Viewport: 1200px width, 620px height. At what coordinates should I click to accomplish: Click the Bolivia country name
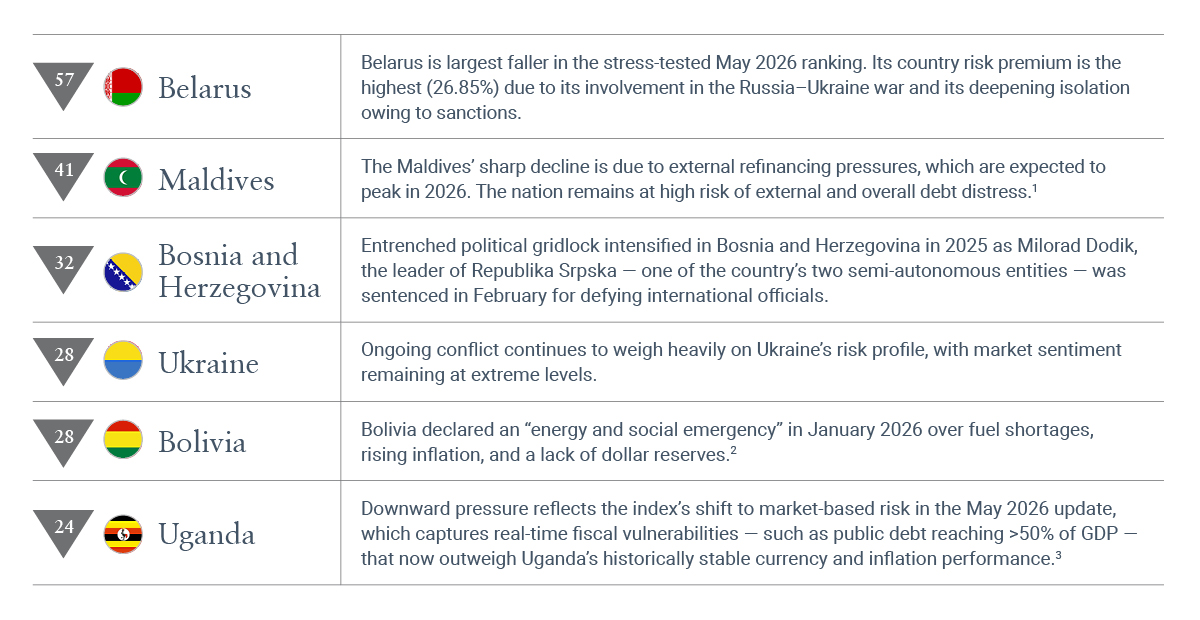[x=202, y=442]
